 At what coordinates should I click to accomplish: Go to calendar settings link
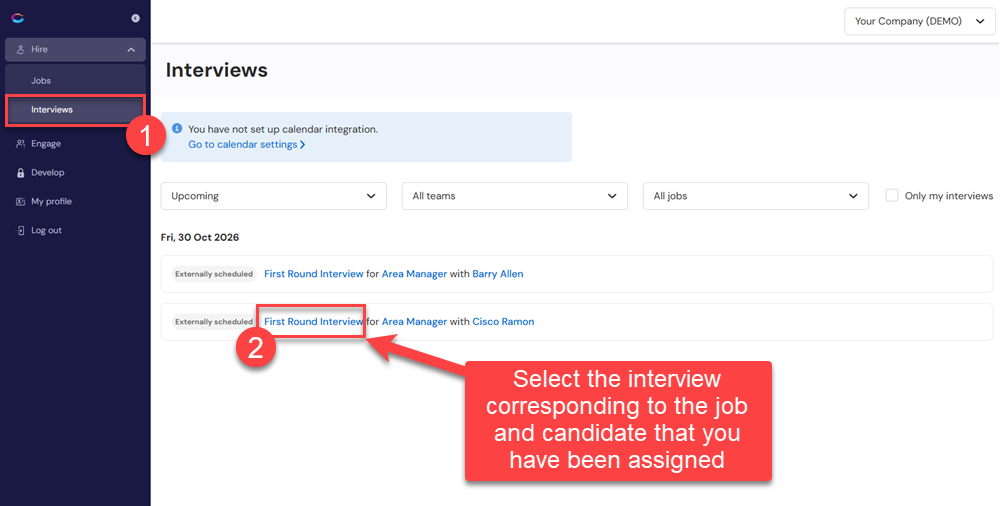pyautogui.click(x=246, y=145)
